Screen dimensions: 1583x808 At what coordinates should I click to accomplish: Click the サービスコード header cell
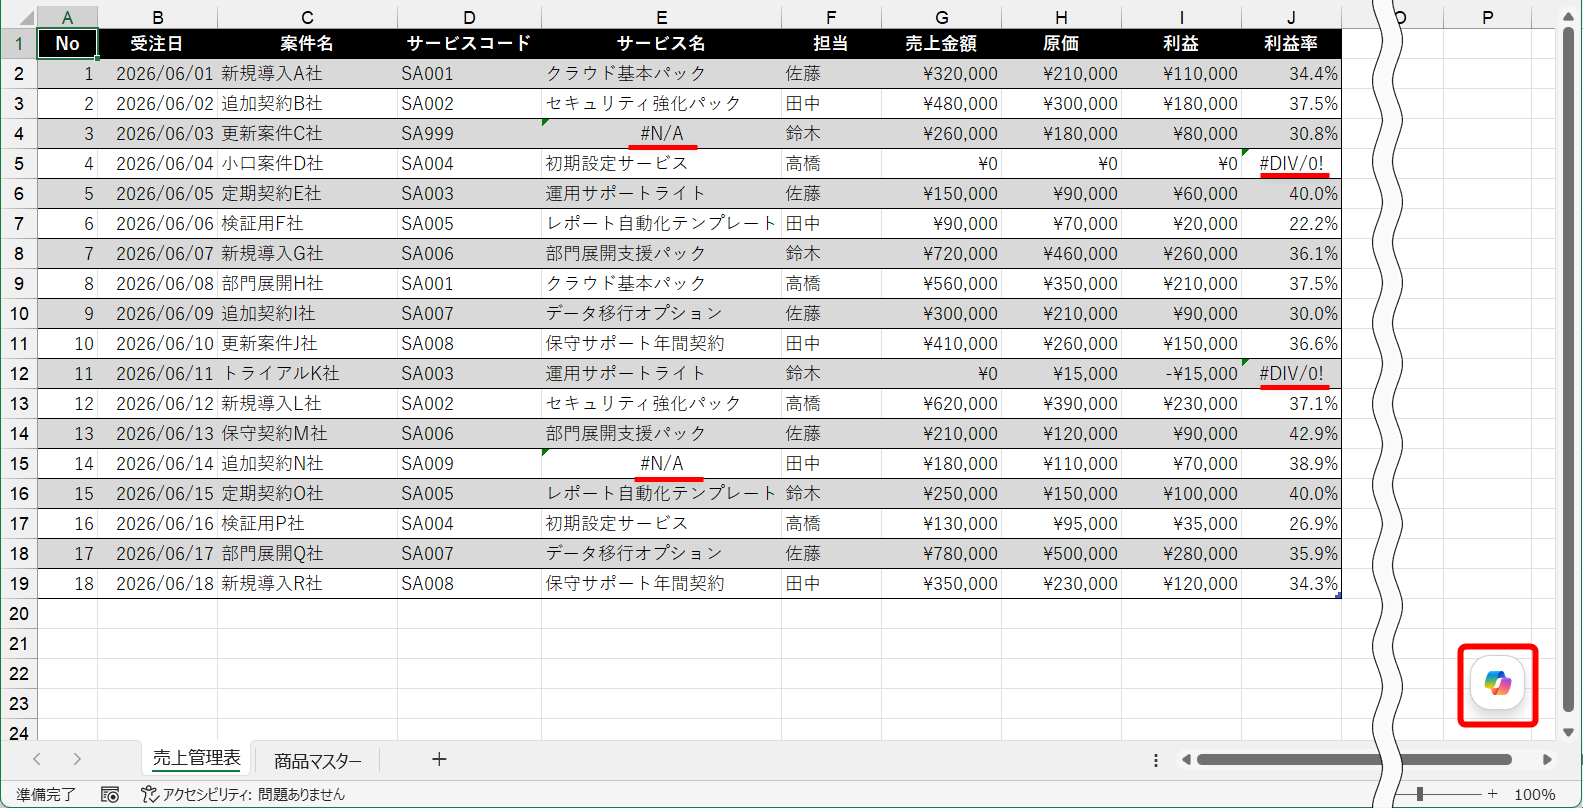(x=469, y=43)
